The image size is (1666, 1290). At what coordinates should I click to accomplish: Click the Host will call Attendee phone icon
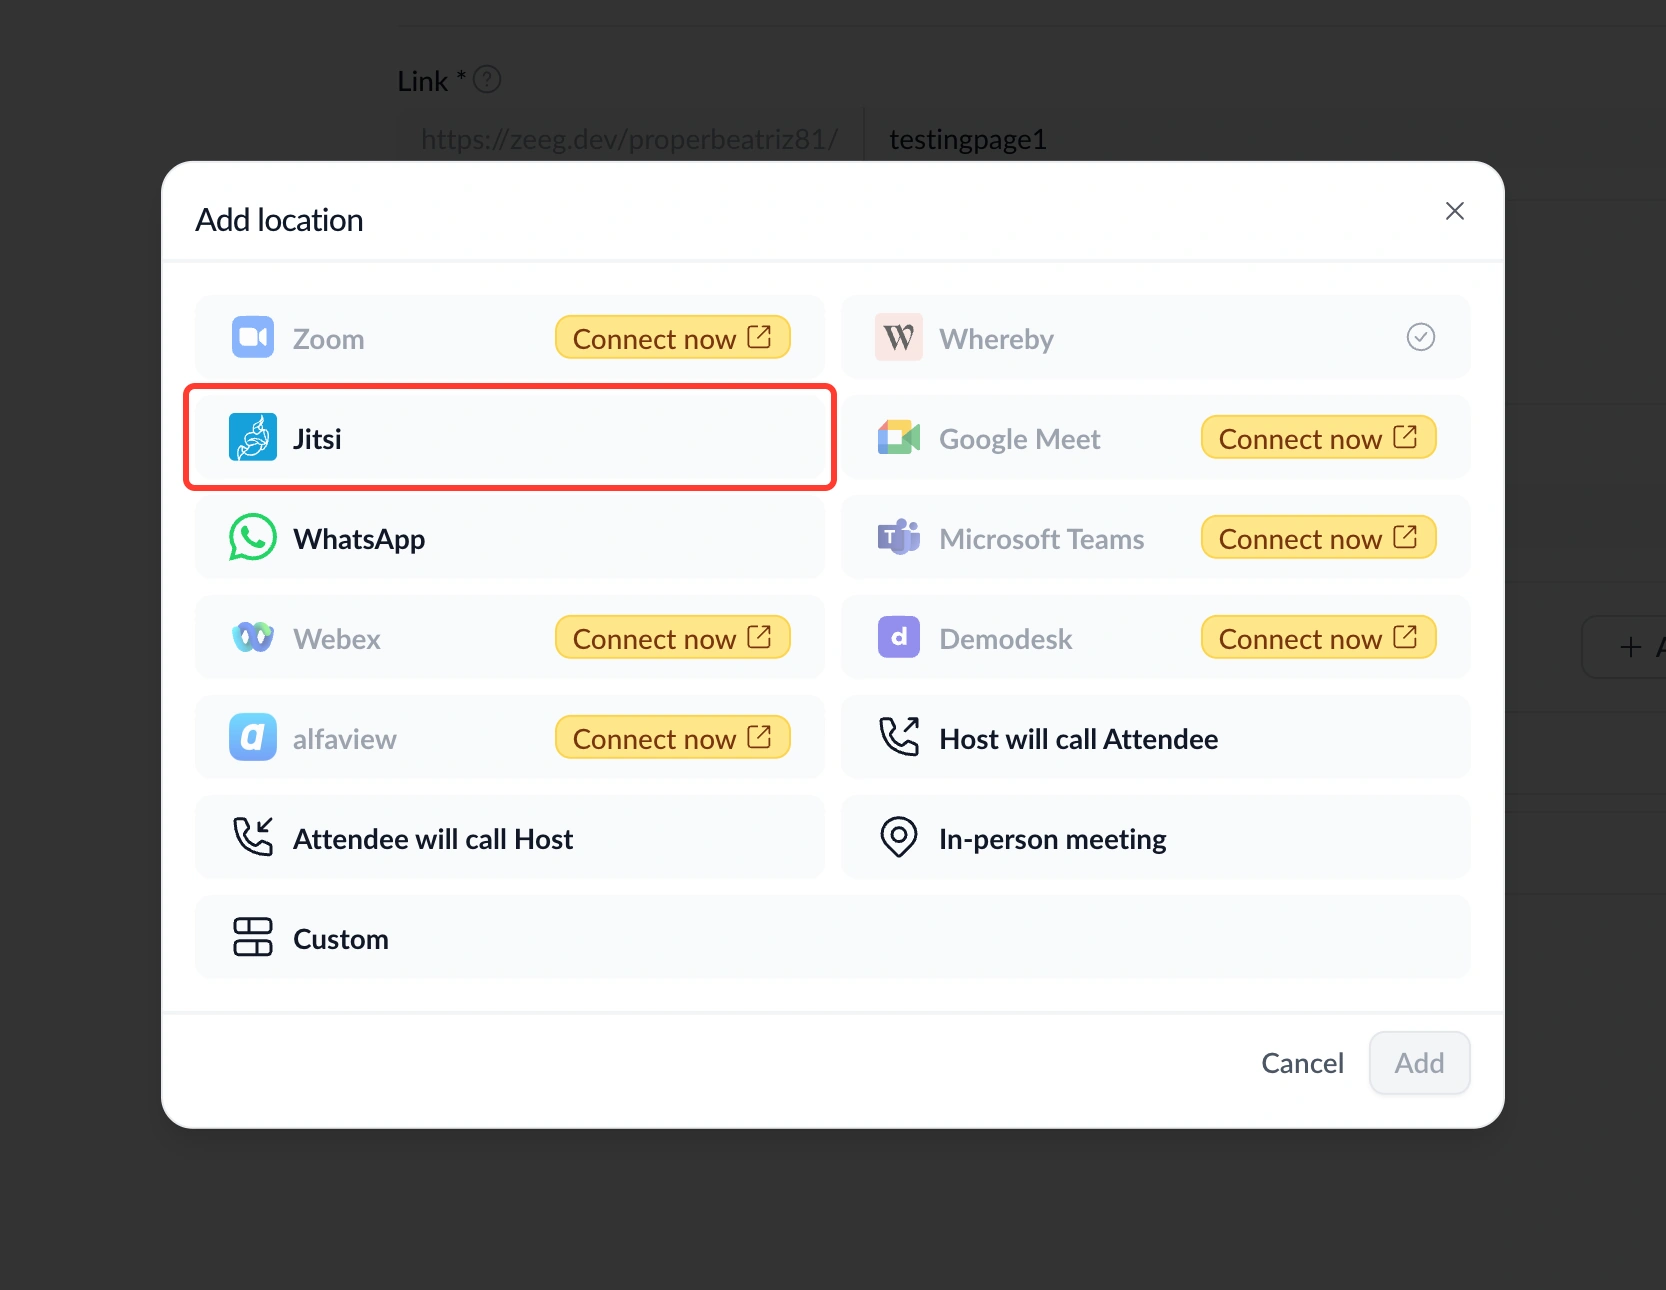(x=899, y=737)
